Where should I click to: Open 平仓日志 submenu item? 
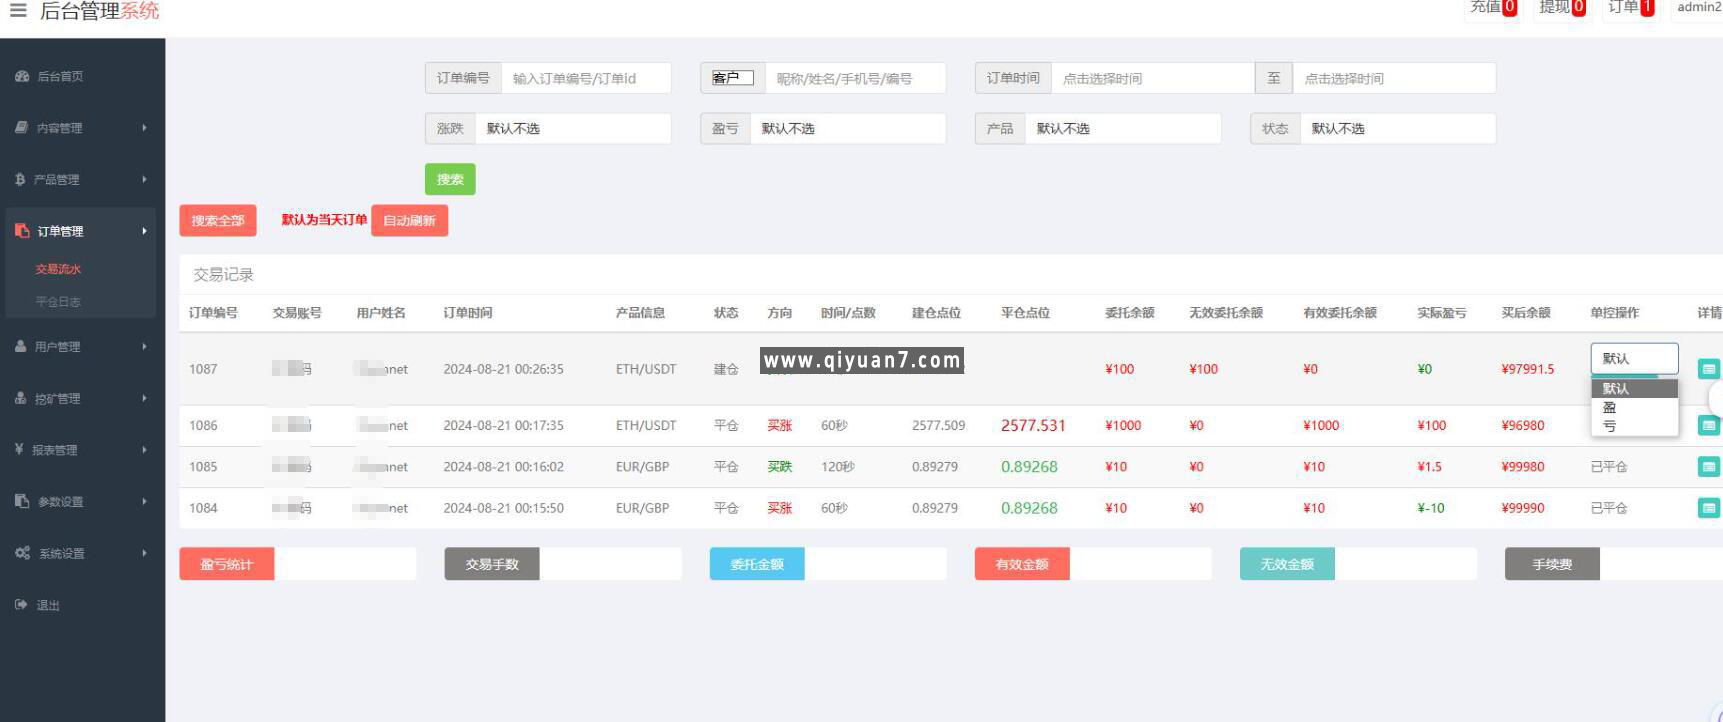pyautogui.click(x=58, y=302)
